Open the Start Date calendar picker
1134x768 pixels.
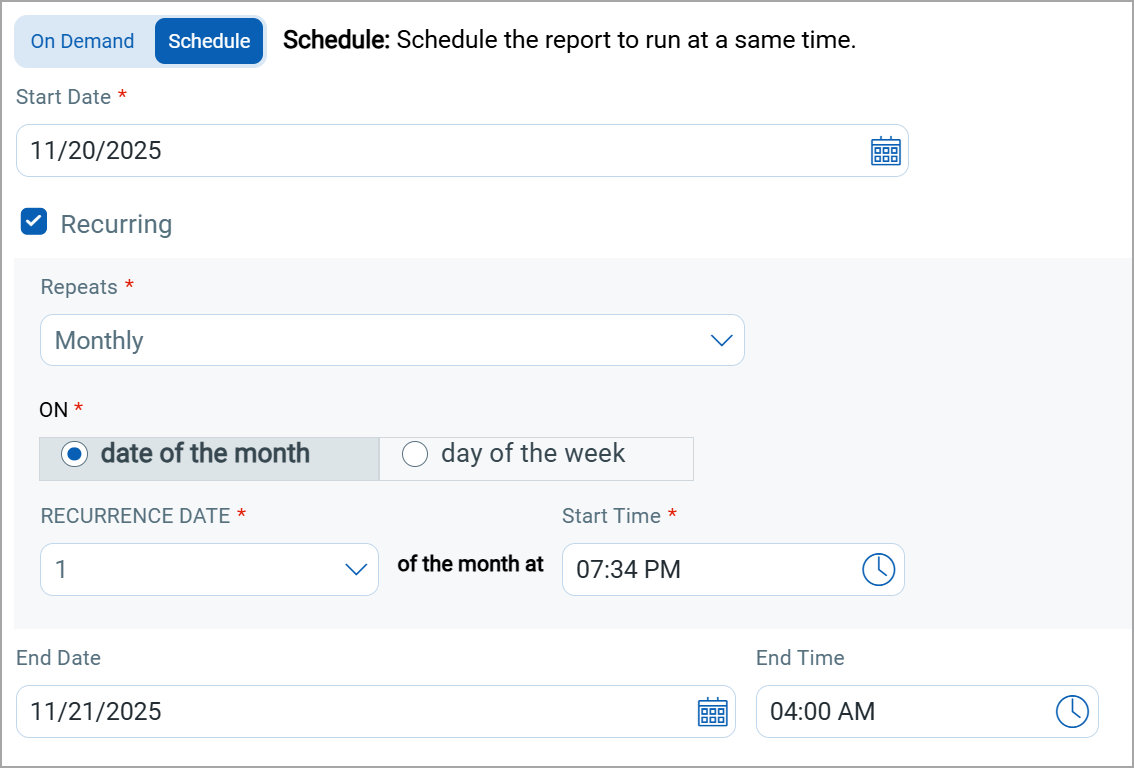[885, 151]
